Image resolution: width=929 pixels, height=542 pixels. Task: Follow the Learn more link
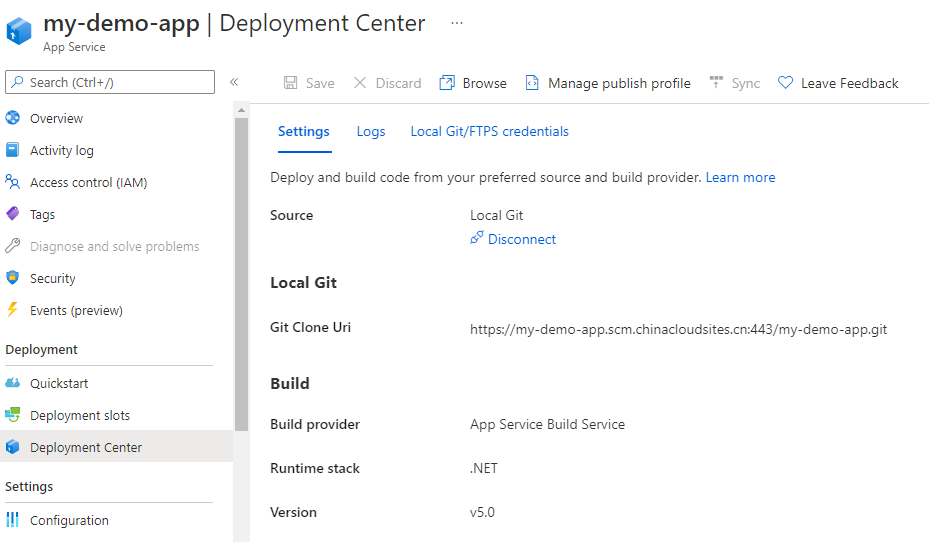[x=740, y=177]
